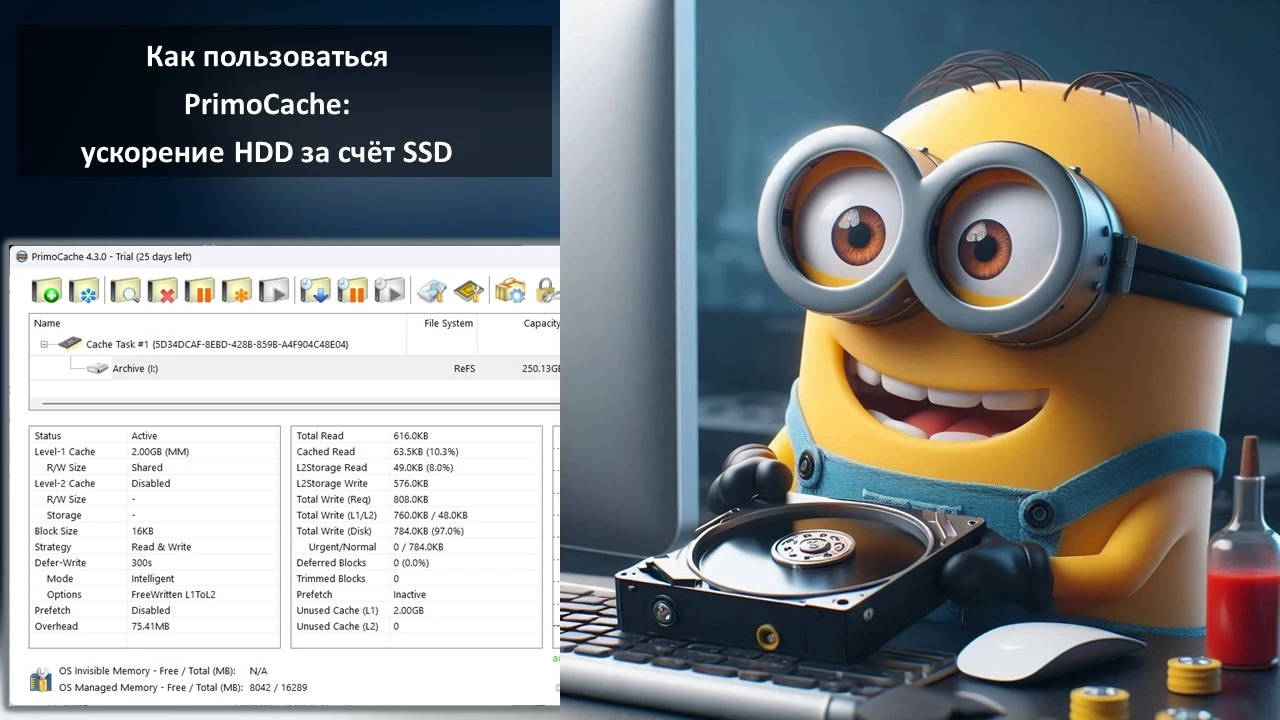Screen dimensions: 1280x720
Task: Select the Archive (I:) volume row
Action: 294,369
